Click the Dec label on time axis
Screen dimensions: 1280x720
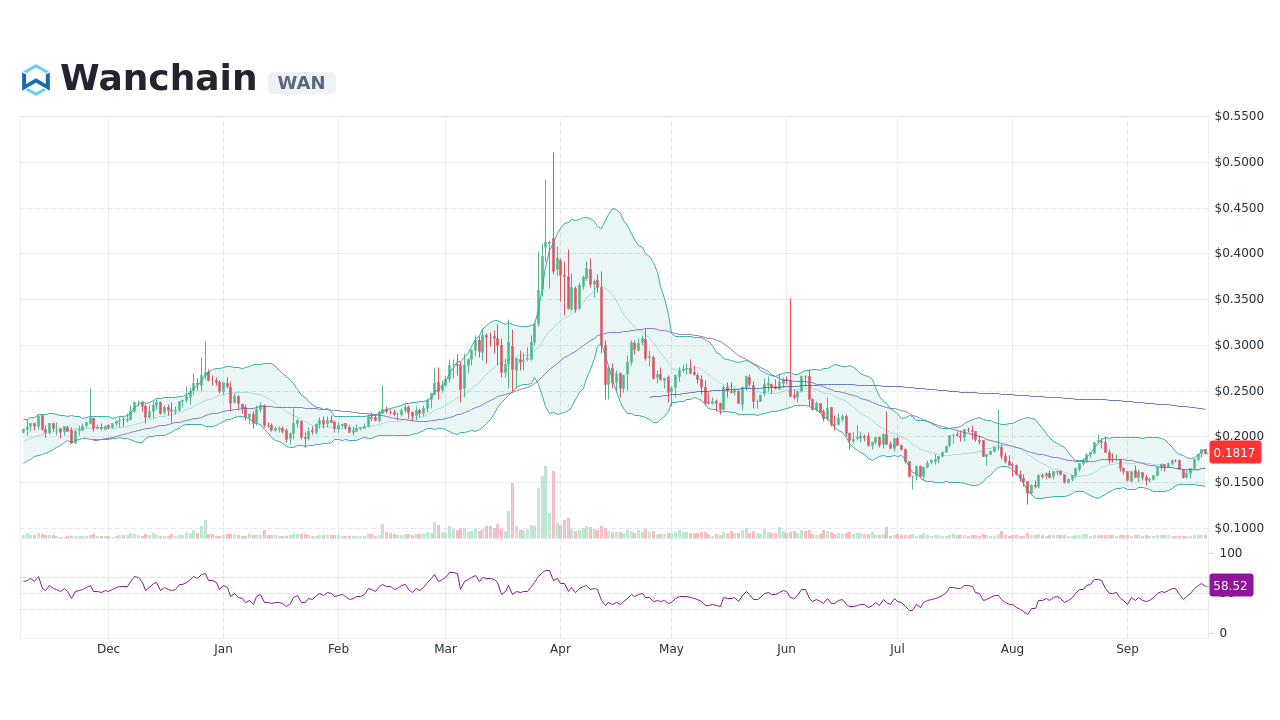click(108, 649)
